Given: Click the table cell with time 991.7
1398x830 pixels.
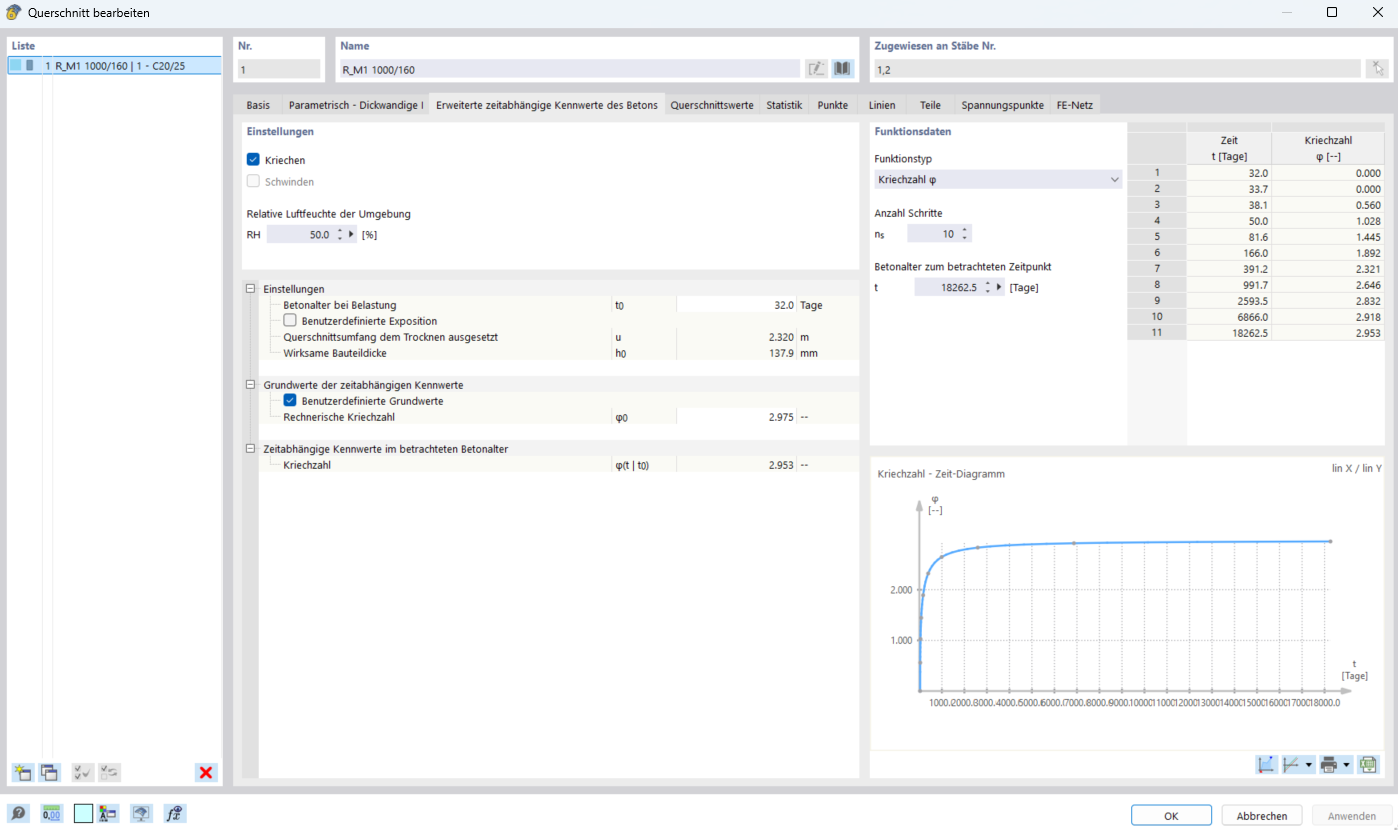Looking at the screenshot, I should 1229,284.
